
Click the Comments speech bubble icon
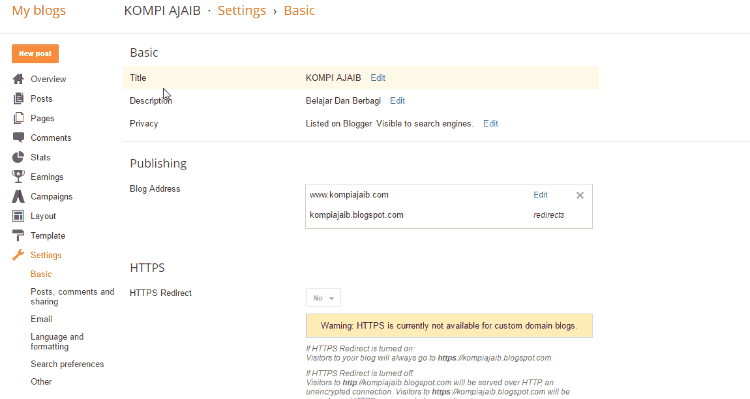pyautogui.click(x=18, y=138)
